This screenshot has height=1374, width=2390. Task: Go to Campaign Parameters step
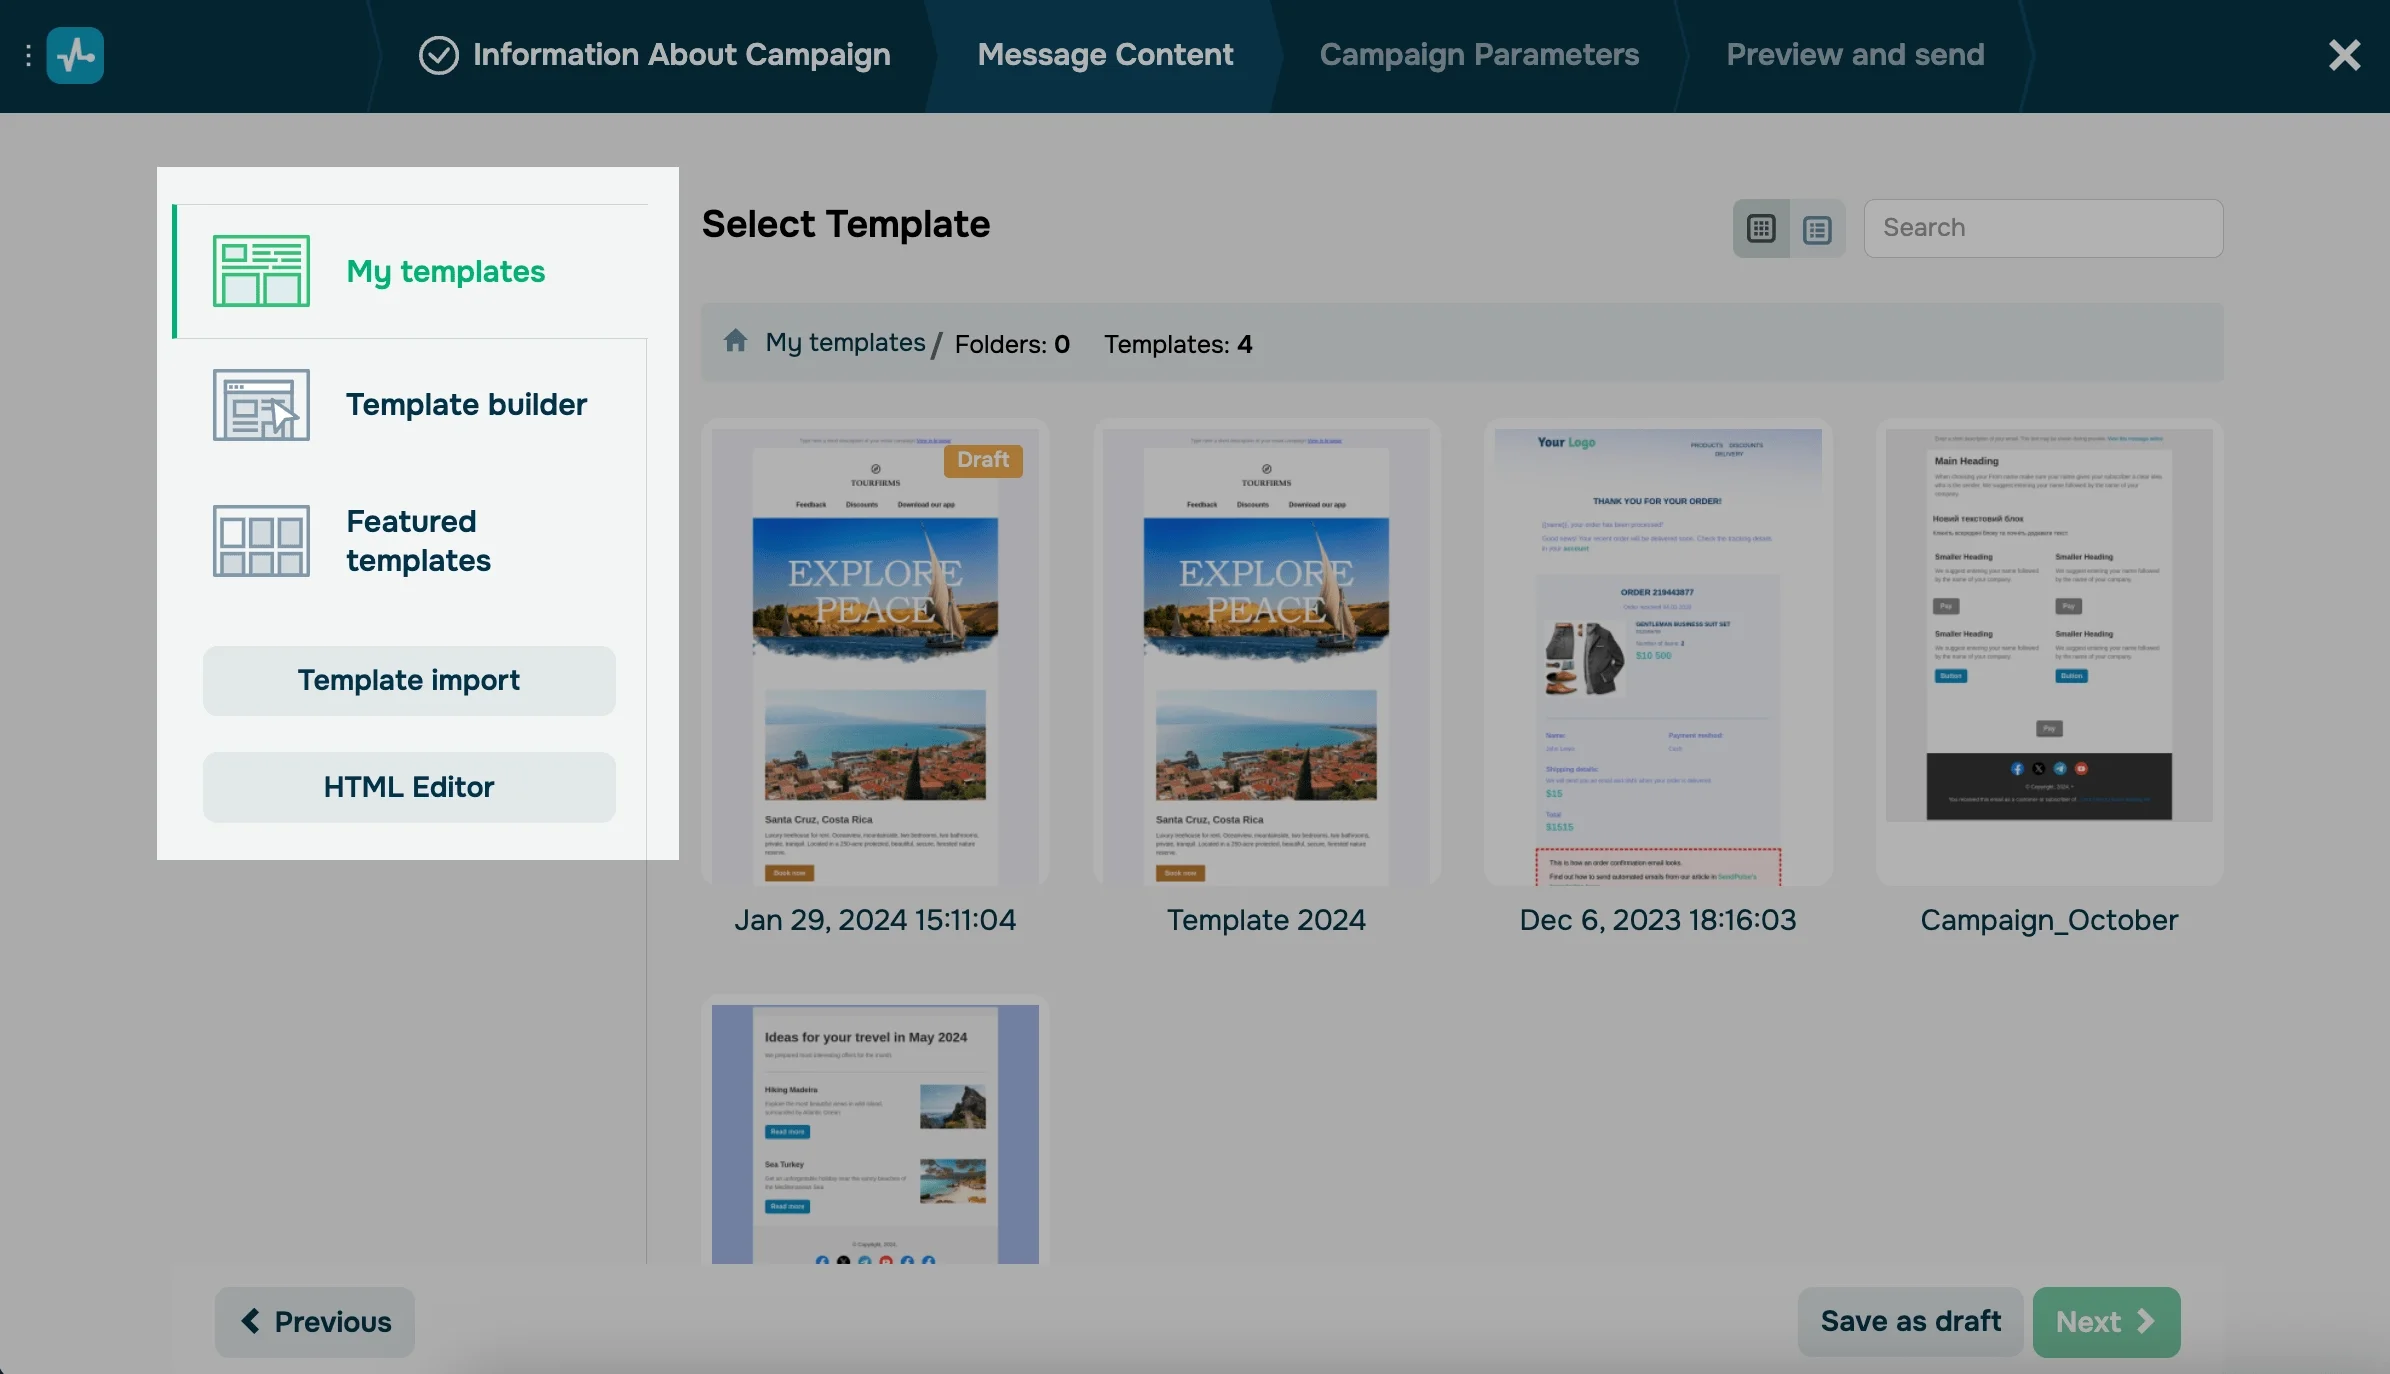coord(1478,55)
